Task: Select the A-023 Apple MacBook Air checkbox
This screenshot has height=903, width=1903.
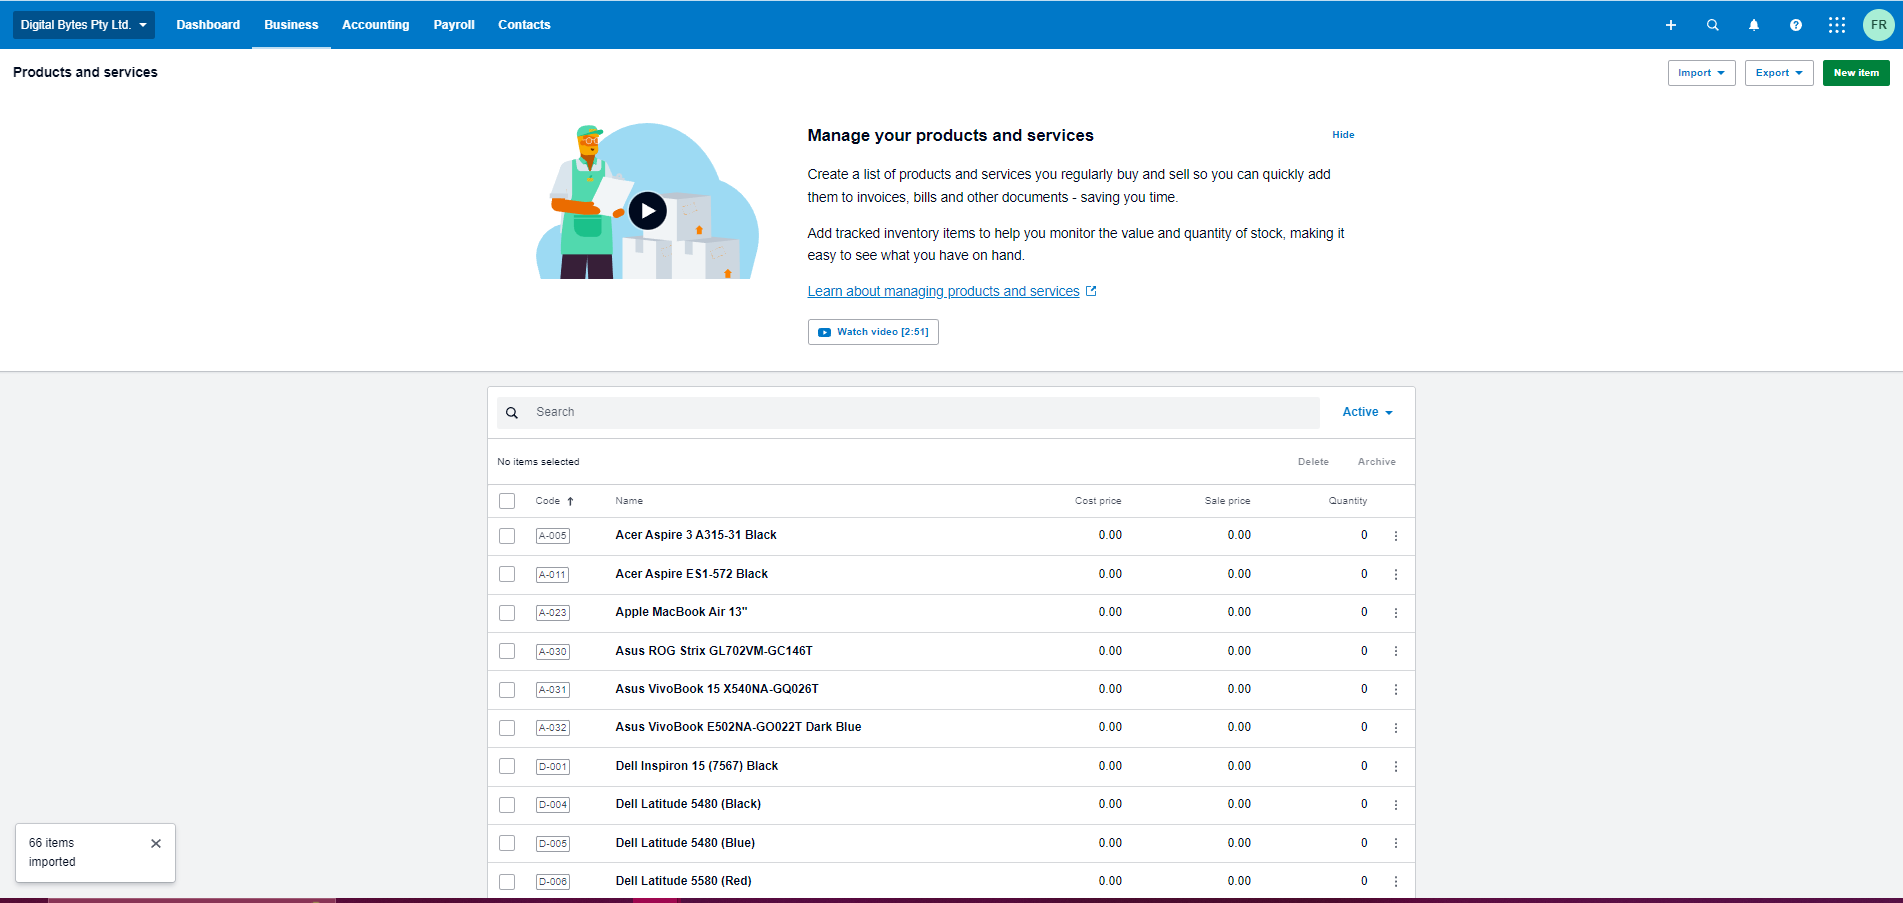Action: point(507,613)
